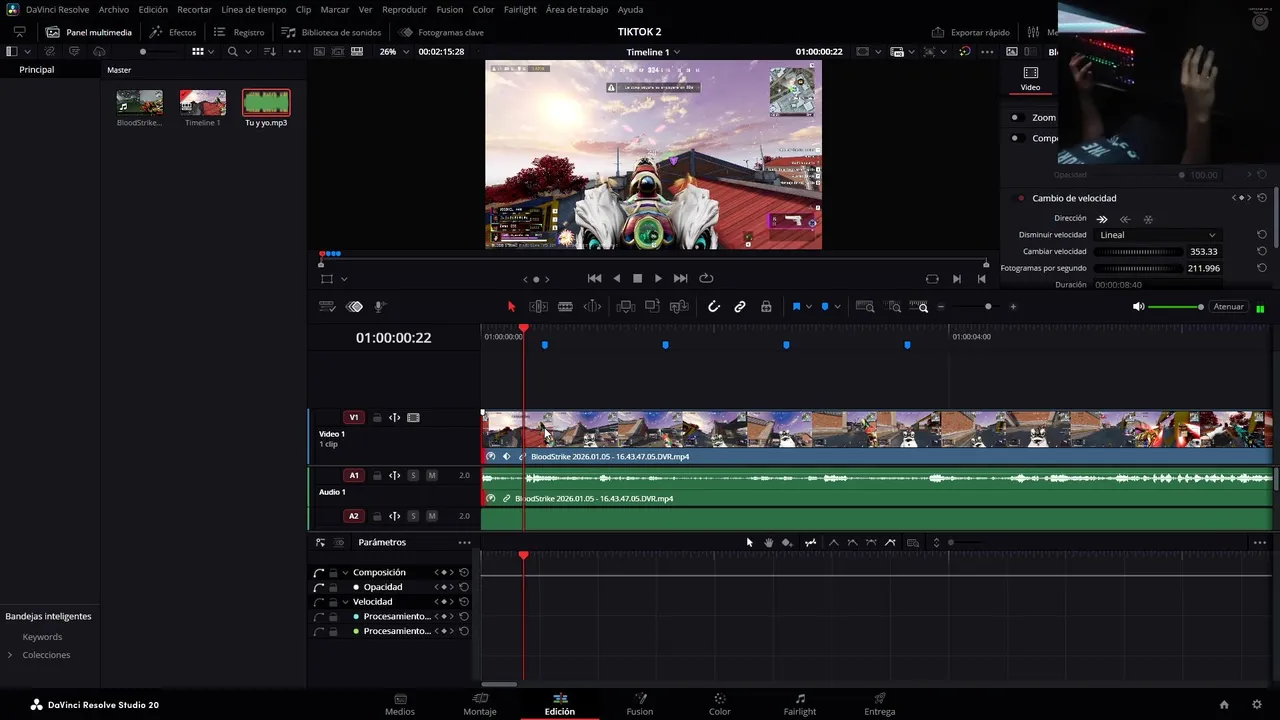
Task: Open the Marker color dropdown arrow
Action: (x=837, y=307)
